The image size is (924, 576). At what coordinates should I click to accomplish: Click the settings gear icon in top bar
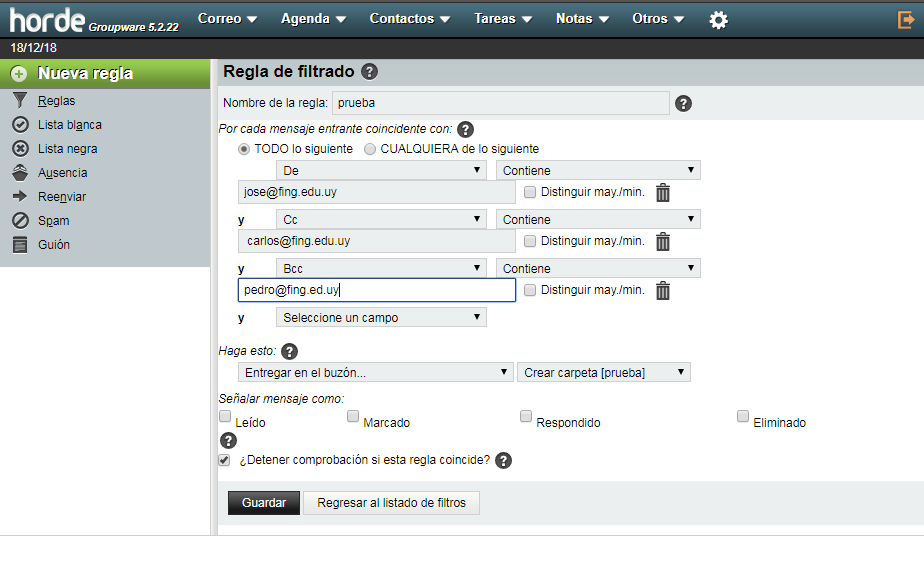(x=718, y=19)
